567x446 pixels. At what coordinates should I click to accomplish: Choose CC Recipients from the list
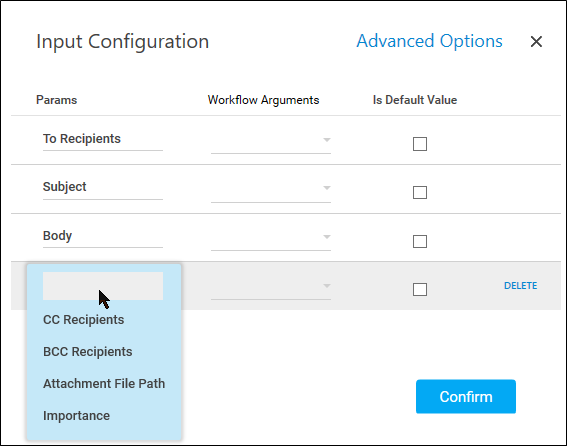(84, 320)
